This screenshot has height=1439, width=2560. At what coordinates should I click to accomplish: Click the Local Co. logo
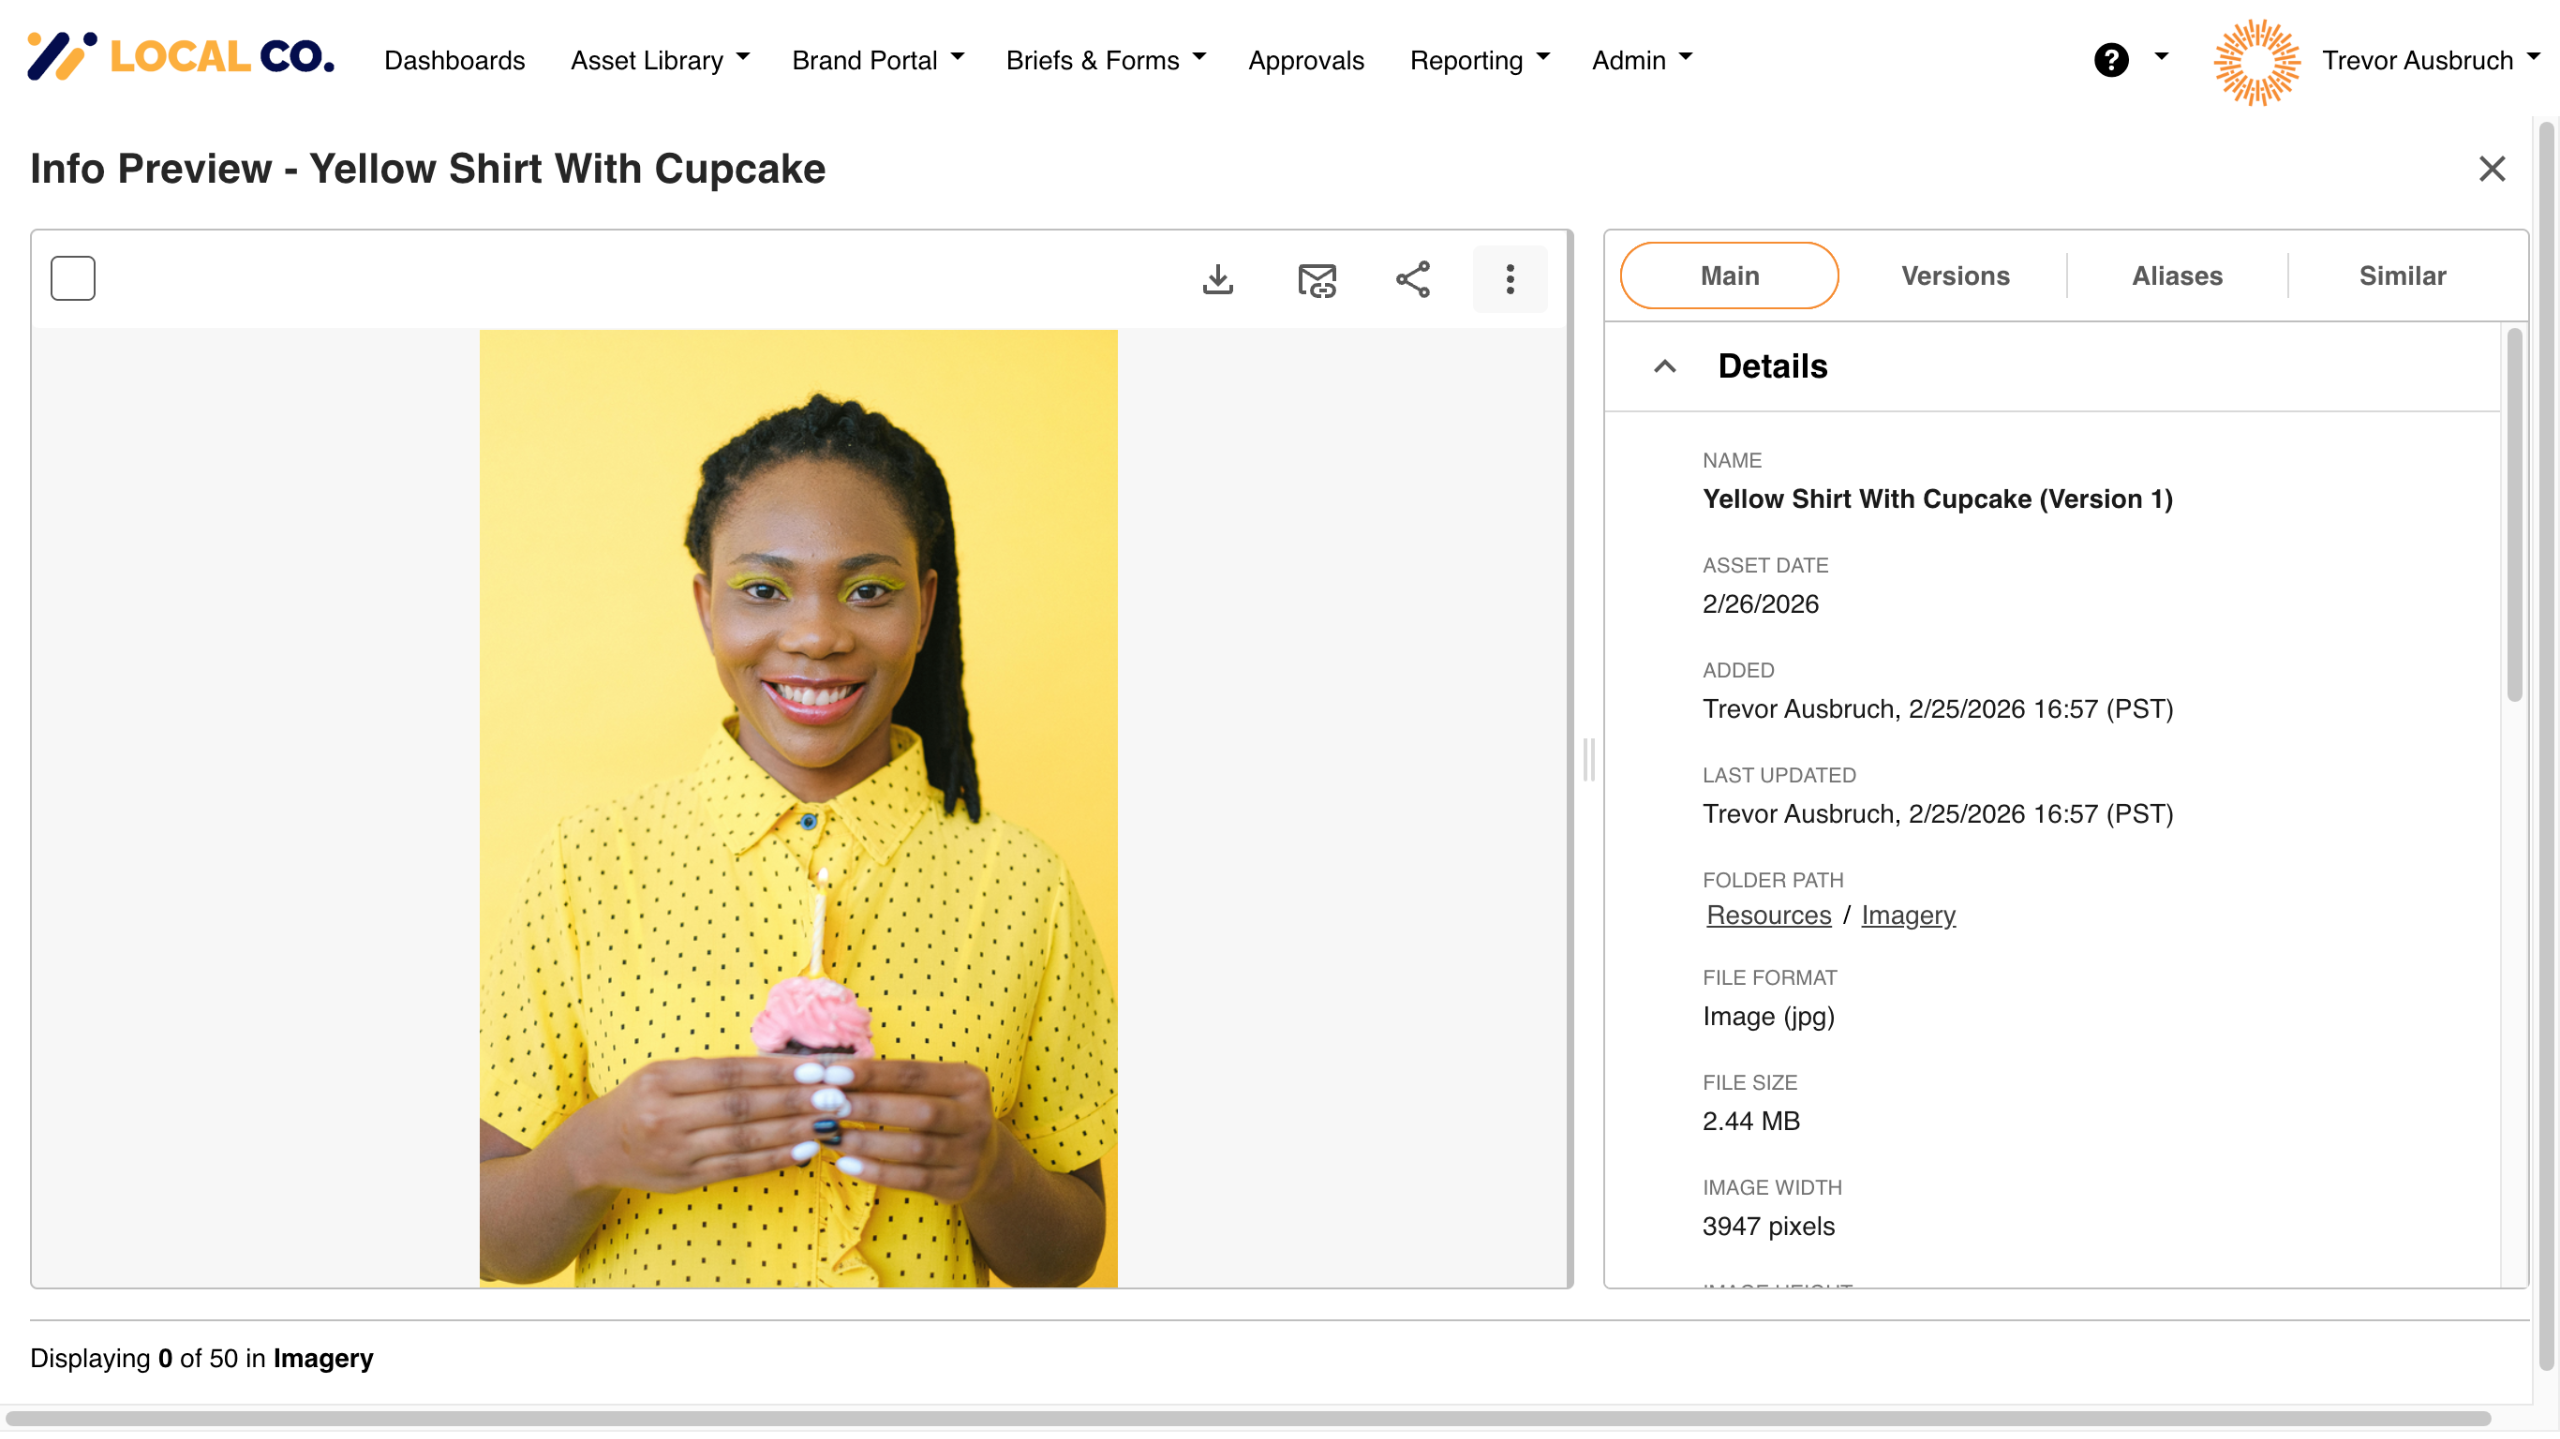click(x=180, y=56)
